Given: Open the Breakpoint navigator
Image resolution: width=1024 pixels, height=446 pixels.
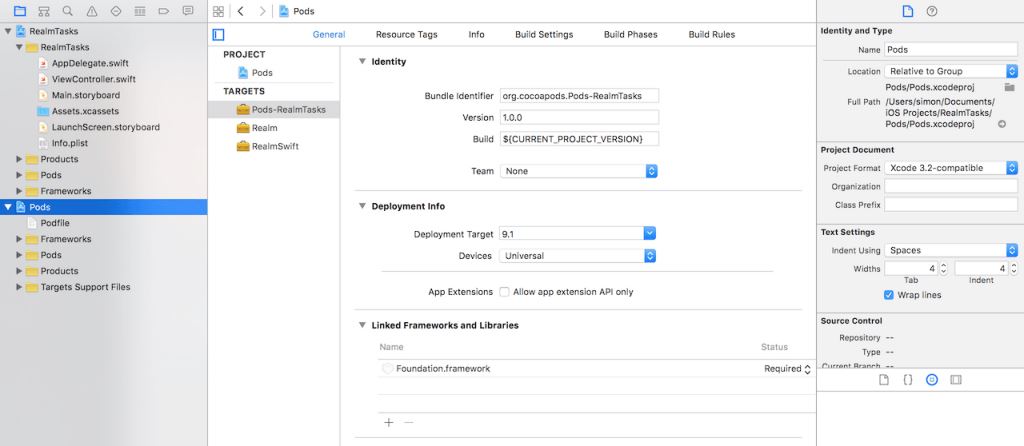Looking at the screenshot, I should (163, 11).
